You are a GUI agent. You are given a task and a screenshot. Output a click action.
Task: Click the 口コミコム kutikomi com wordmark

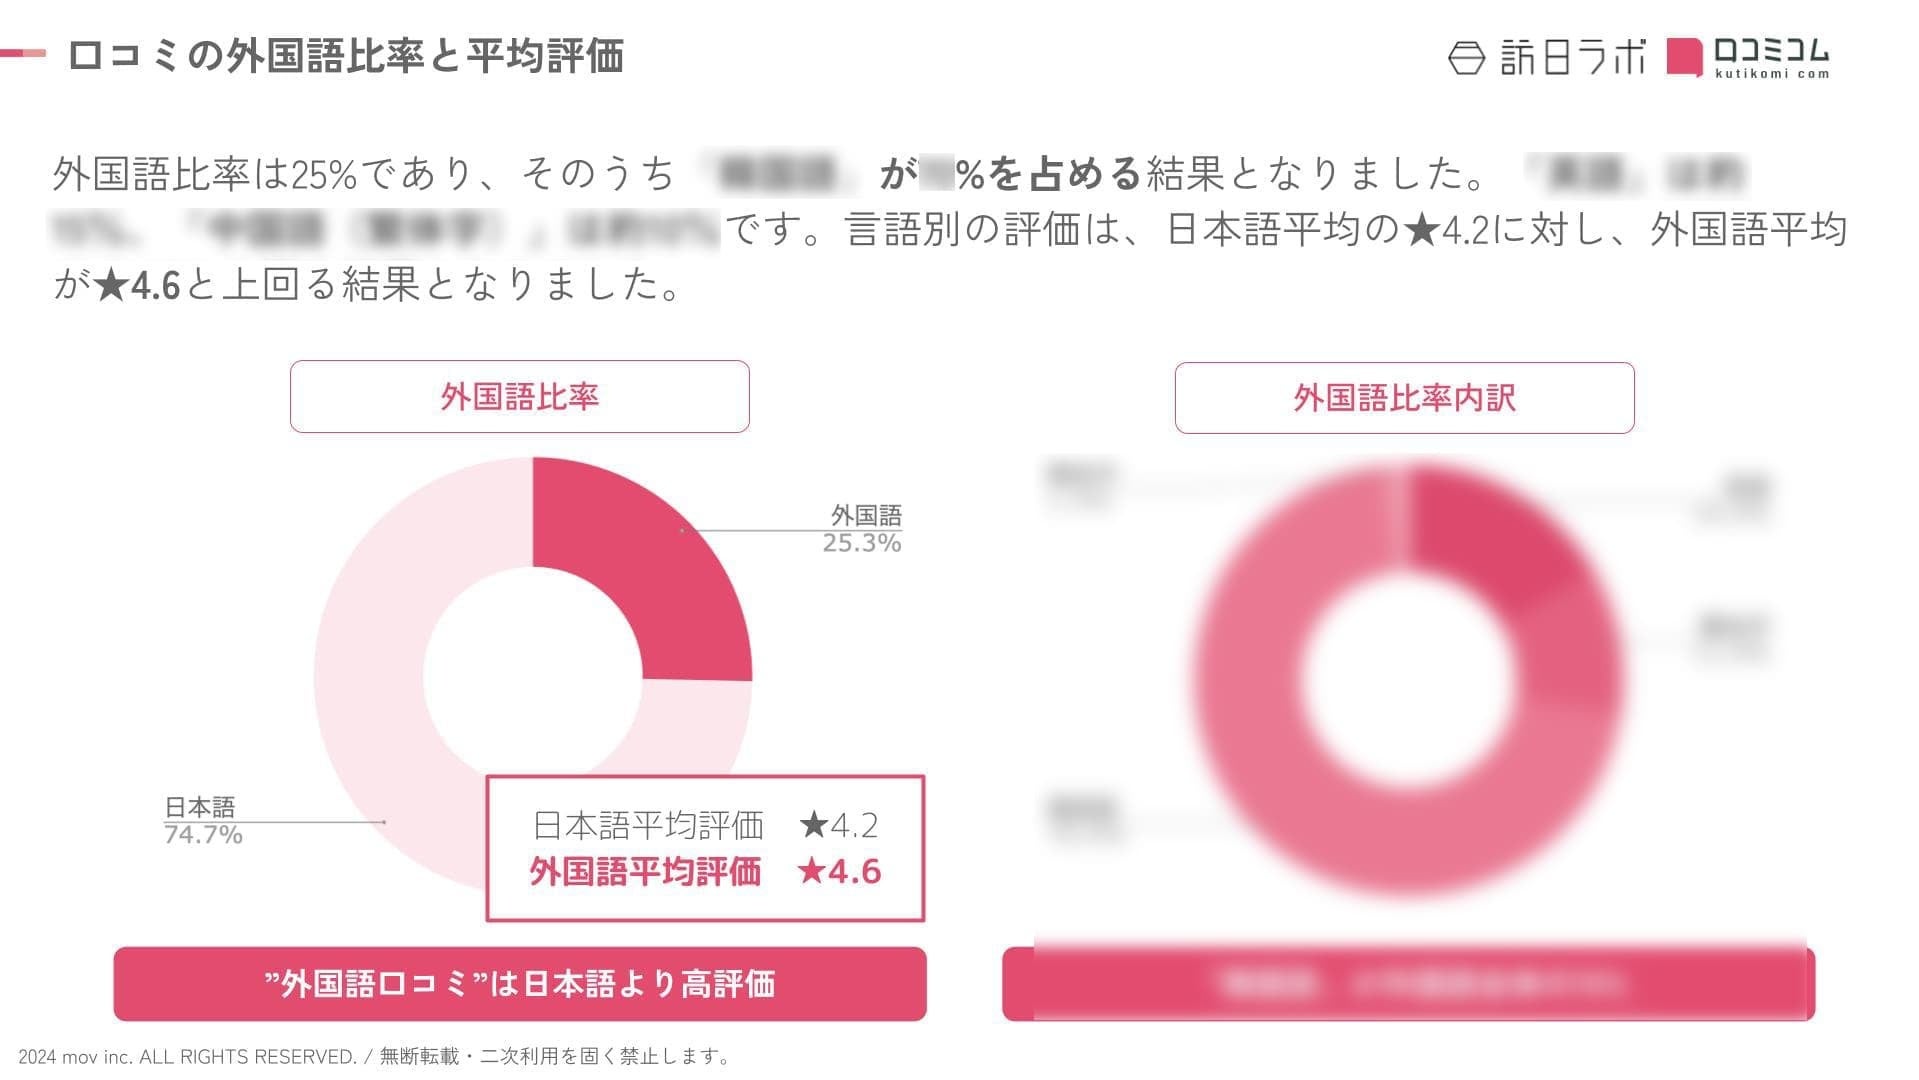1771,57
